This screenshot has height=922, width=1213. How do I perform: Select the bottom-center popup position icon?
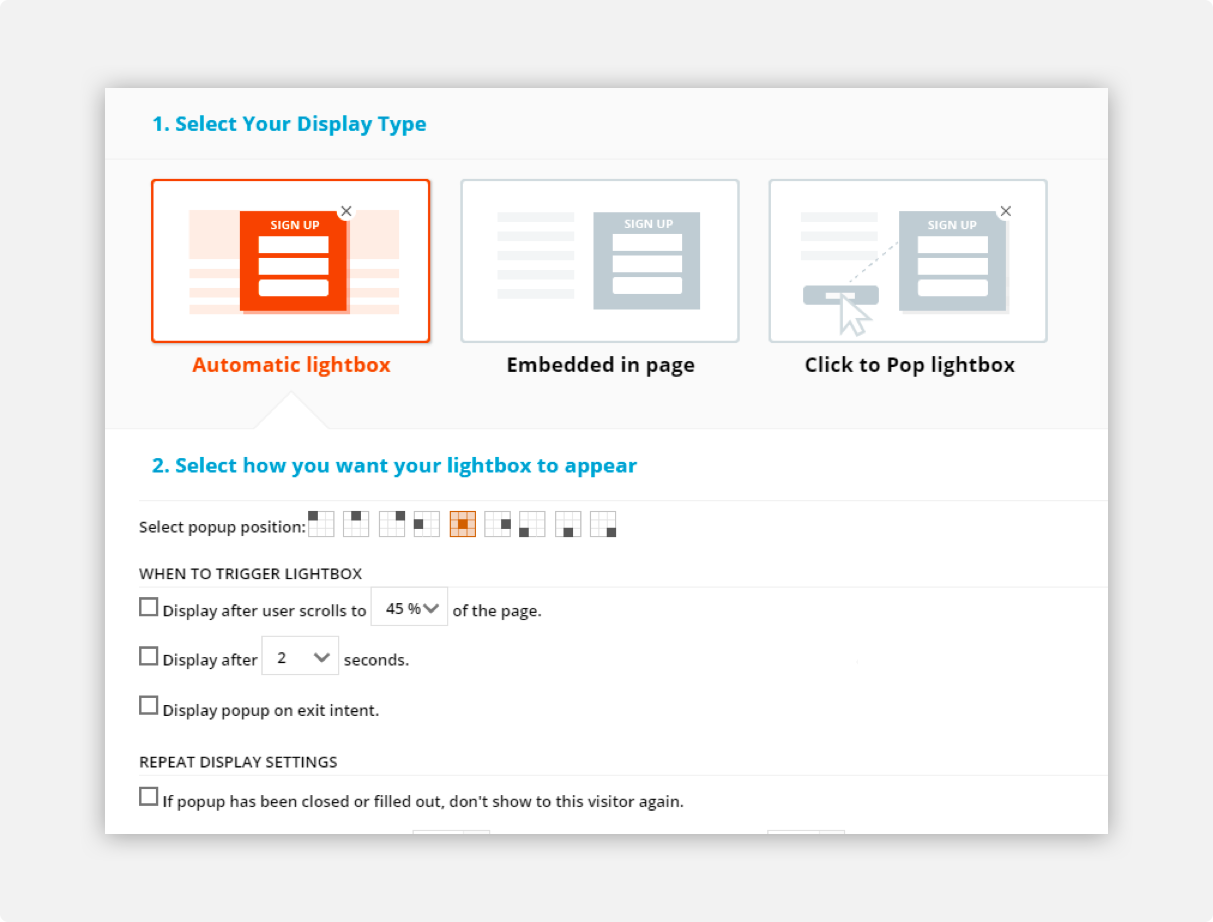567,523
